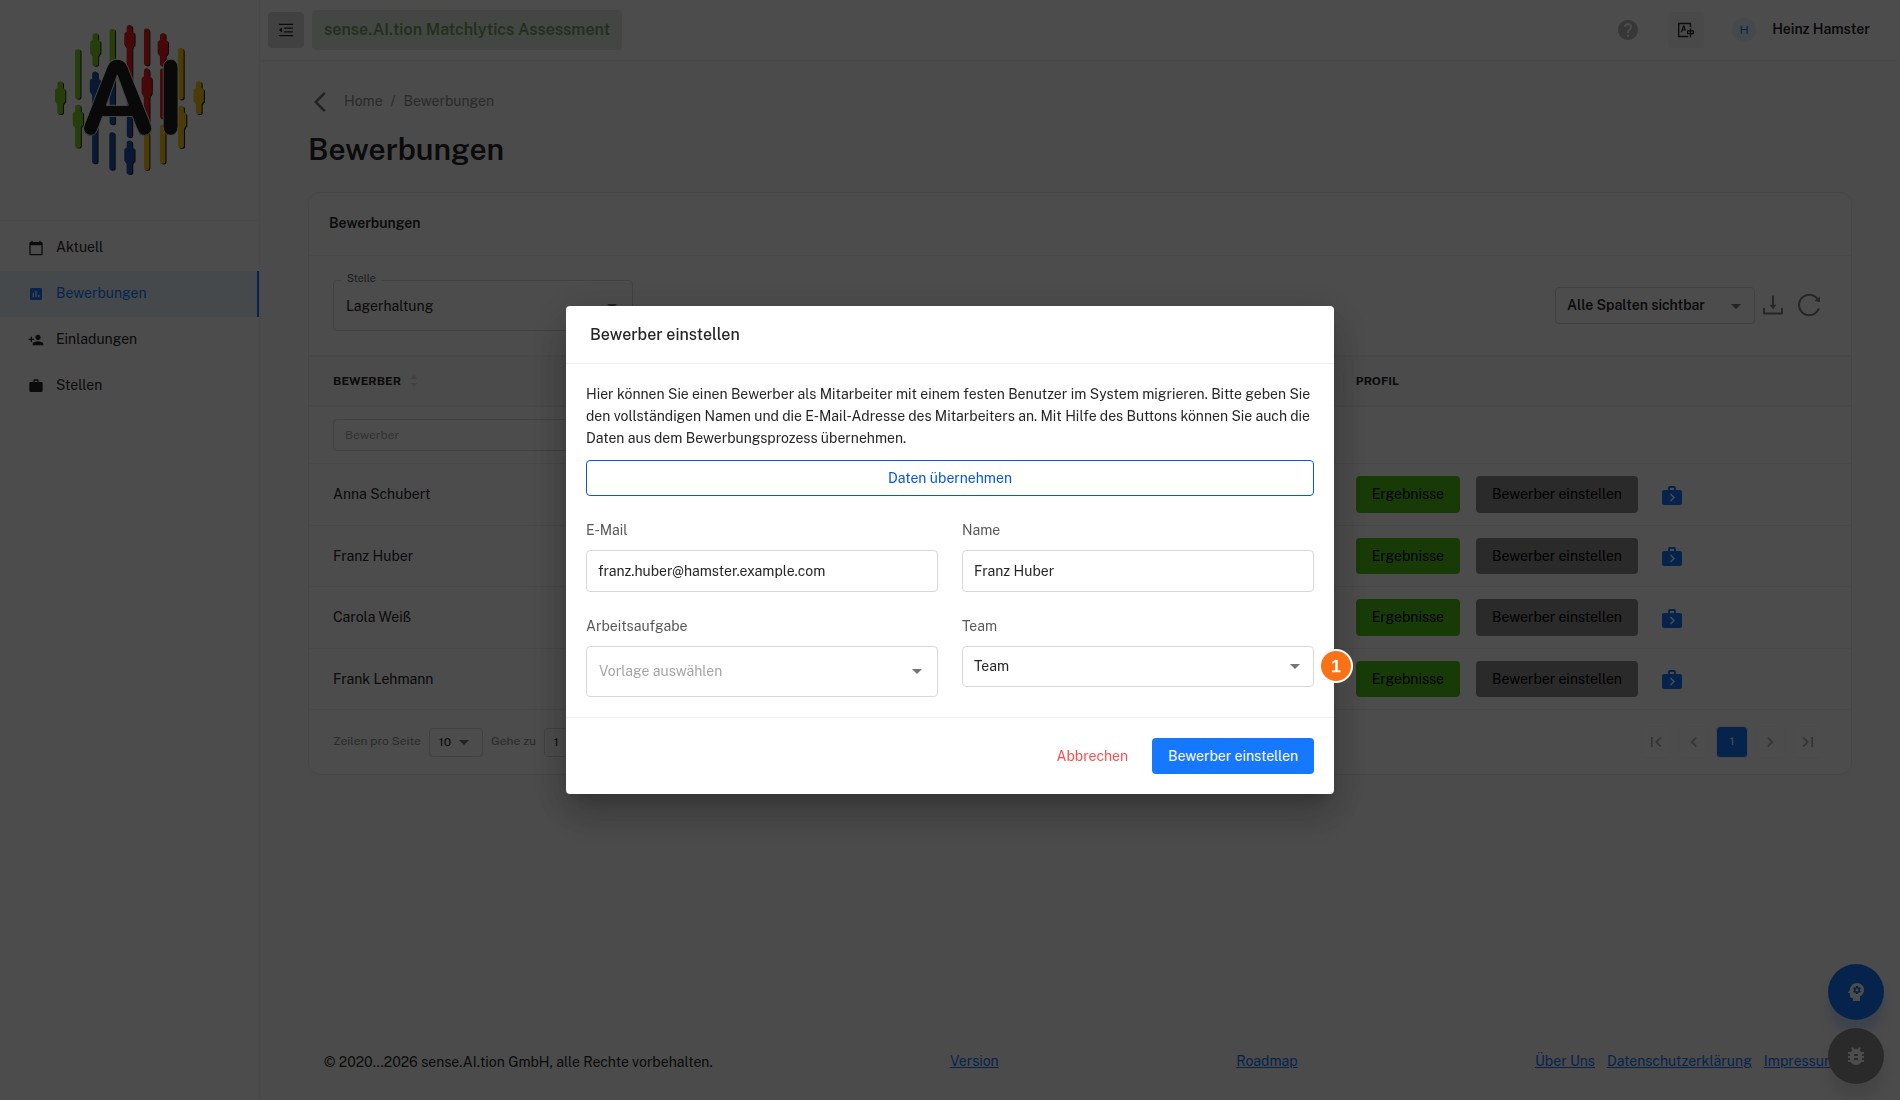The width and height of the screenshot is (1900, 1100).
Task: Go to the next page arrow
Action: 1770,742
